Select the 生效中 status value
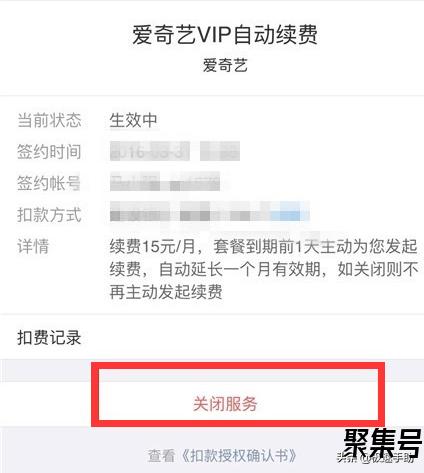 pyautogui.click(x=133, y=120)
